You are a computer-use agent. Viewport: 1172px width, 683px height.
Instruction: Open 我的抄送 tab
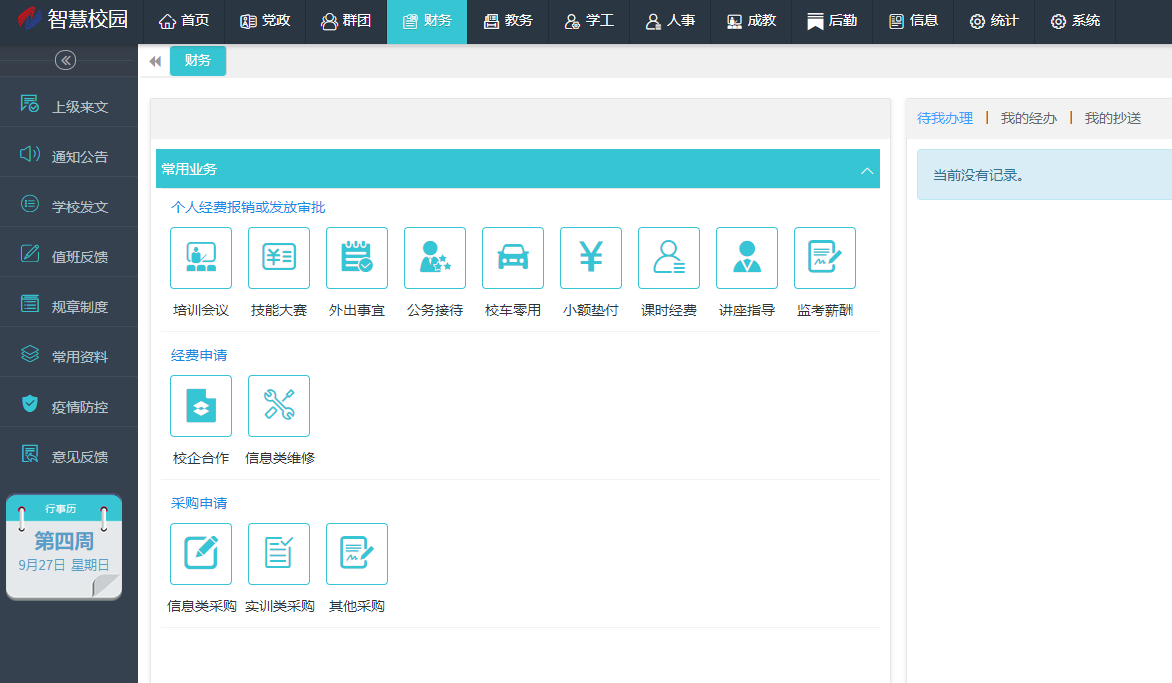pos(1112,118)
